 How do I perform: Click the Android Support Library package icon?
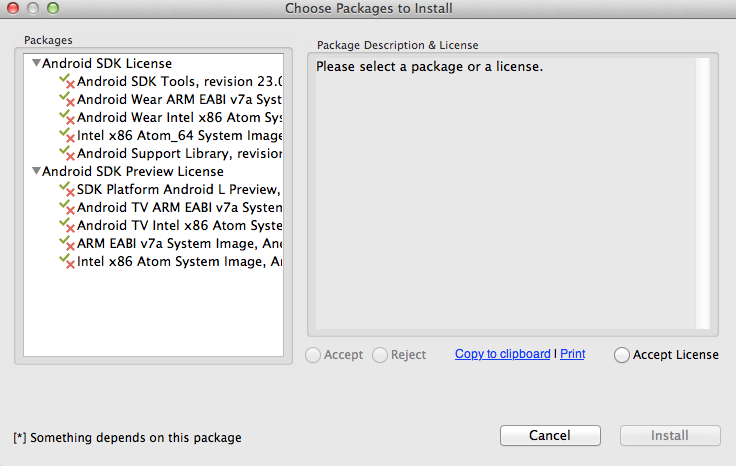coord(68,154)
